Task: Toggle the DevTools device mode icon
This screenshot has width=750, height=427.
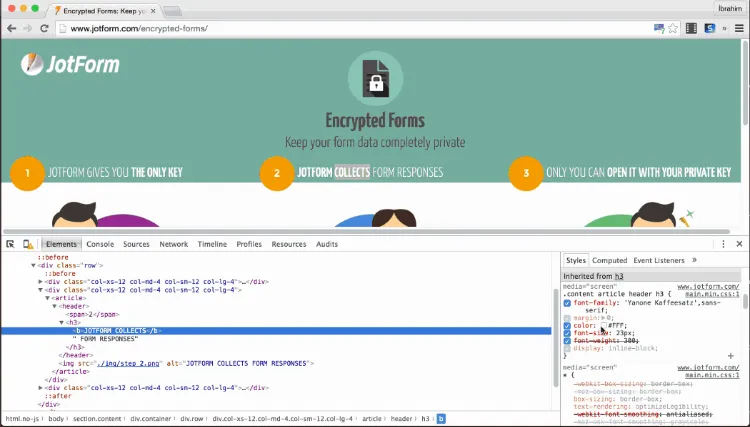Action: tap(28, 244)
